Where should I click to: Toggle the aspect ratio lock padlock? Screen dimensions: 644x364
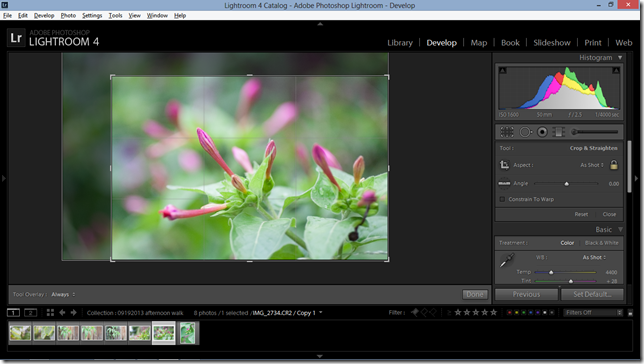pos(614,165)
